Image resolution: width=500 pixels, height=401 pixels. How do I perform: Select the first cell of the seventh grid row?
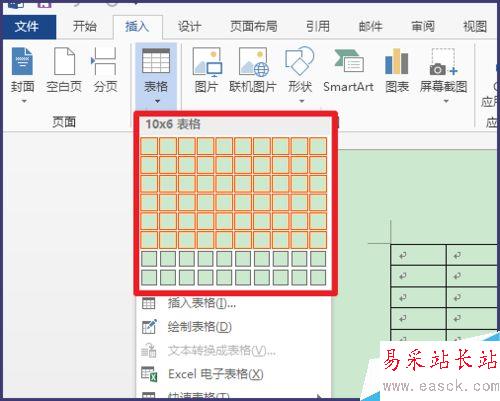tap(149, 259)
